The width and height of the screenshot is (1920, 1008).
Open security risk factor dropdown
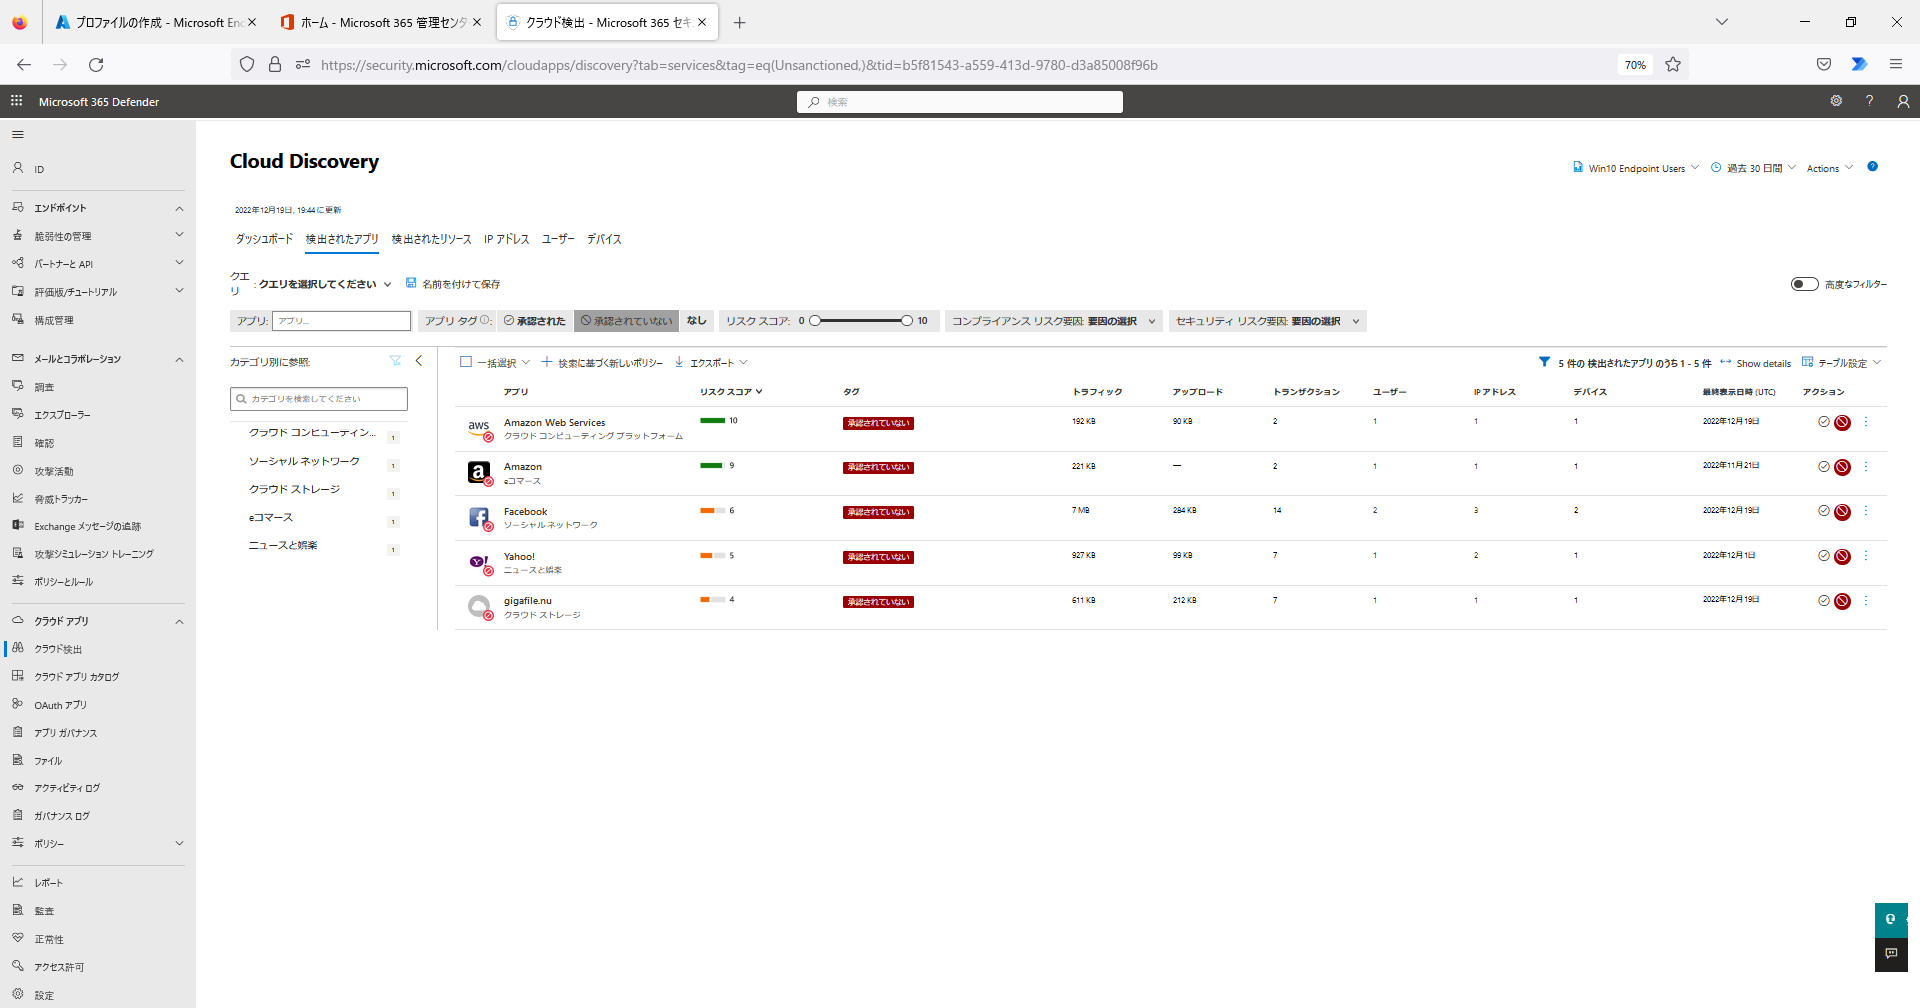1268,321
